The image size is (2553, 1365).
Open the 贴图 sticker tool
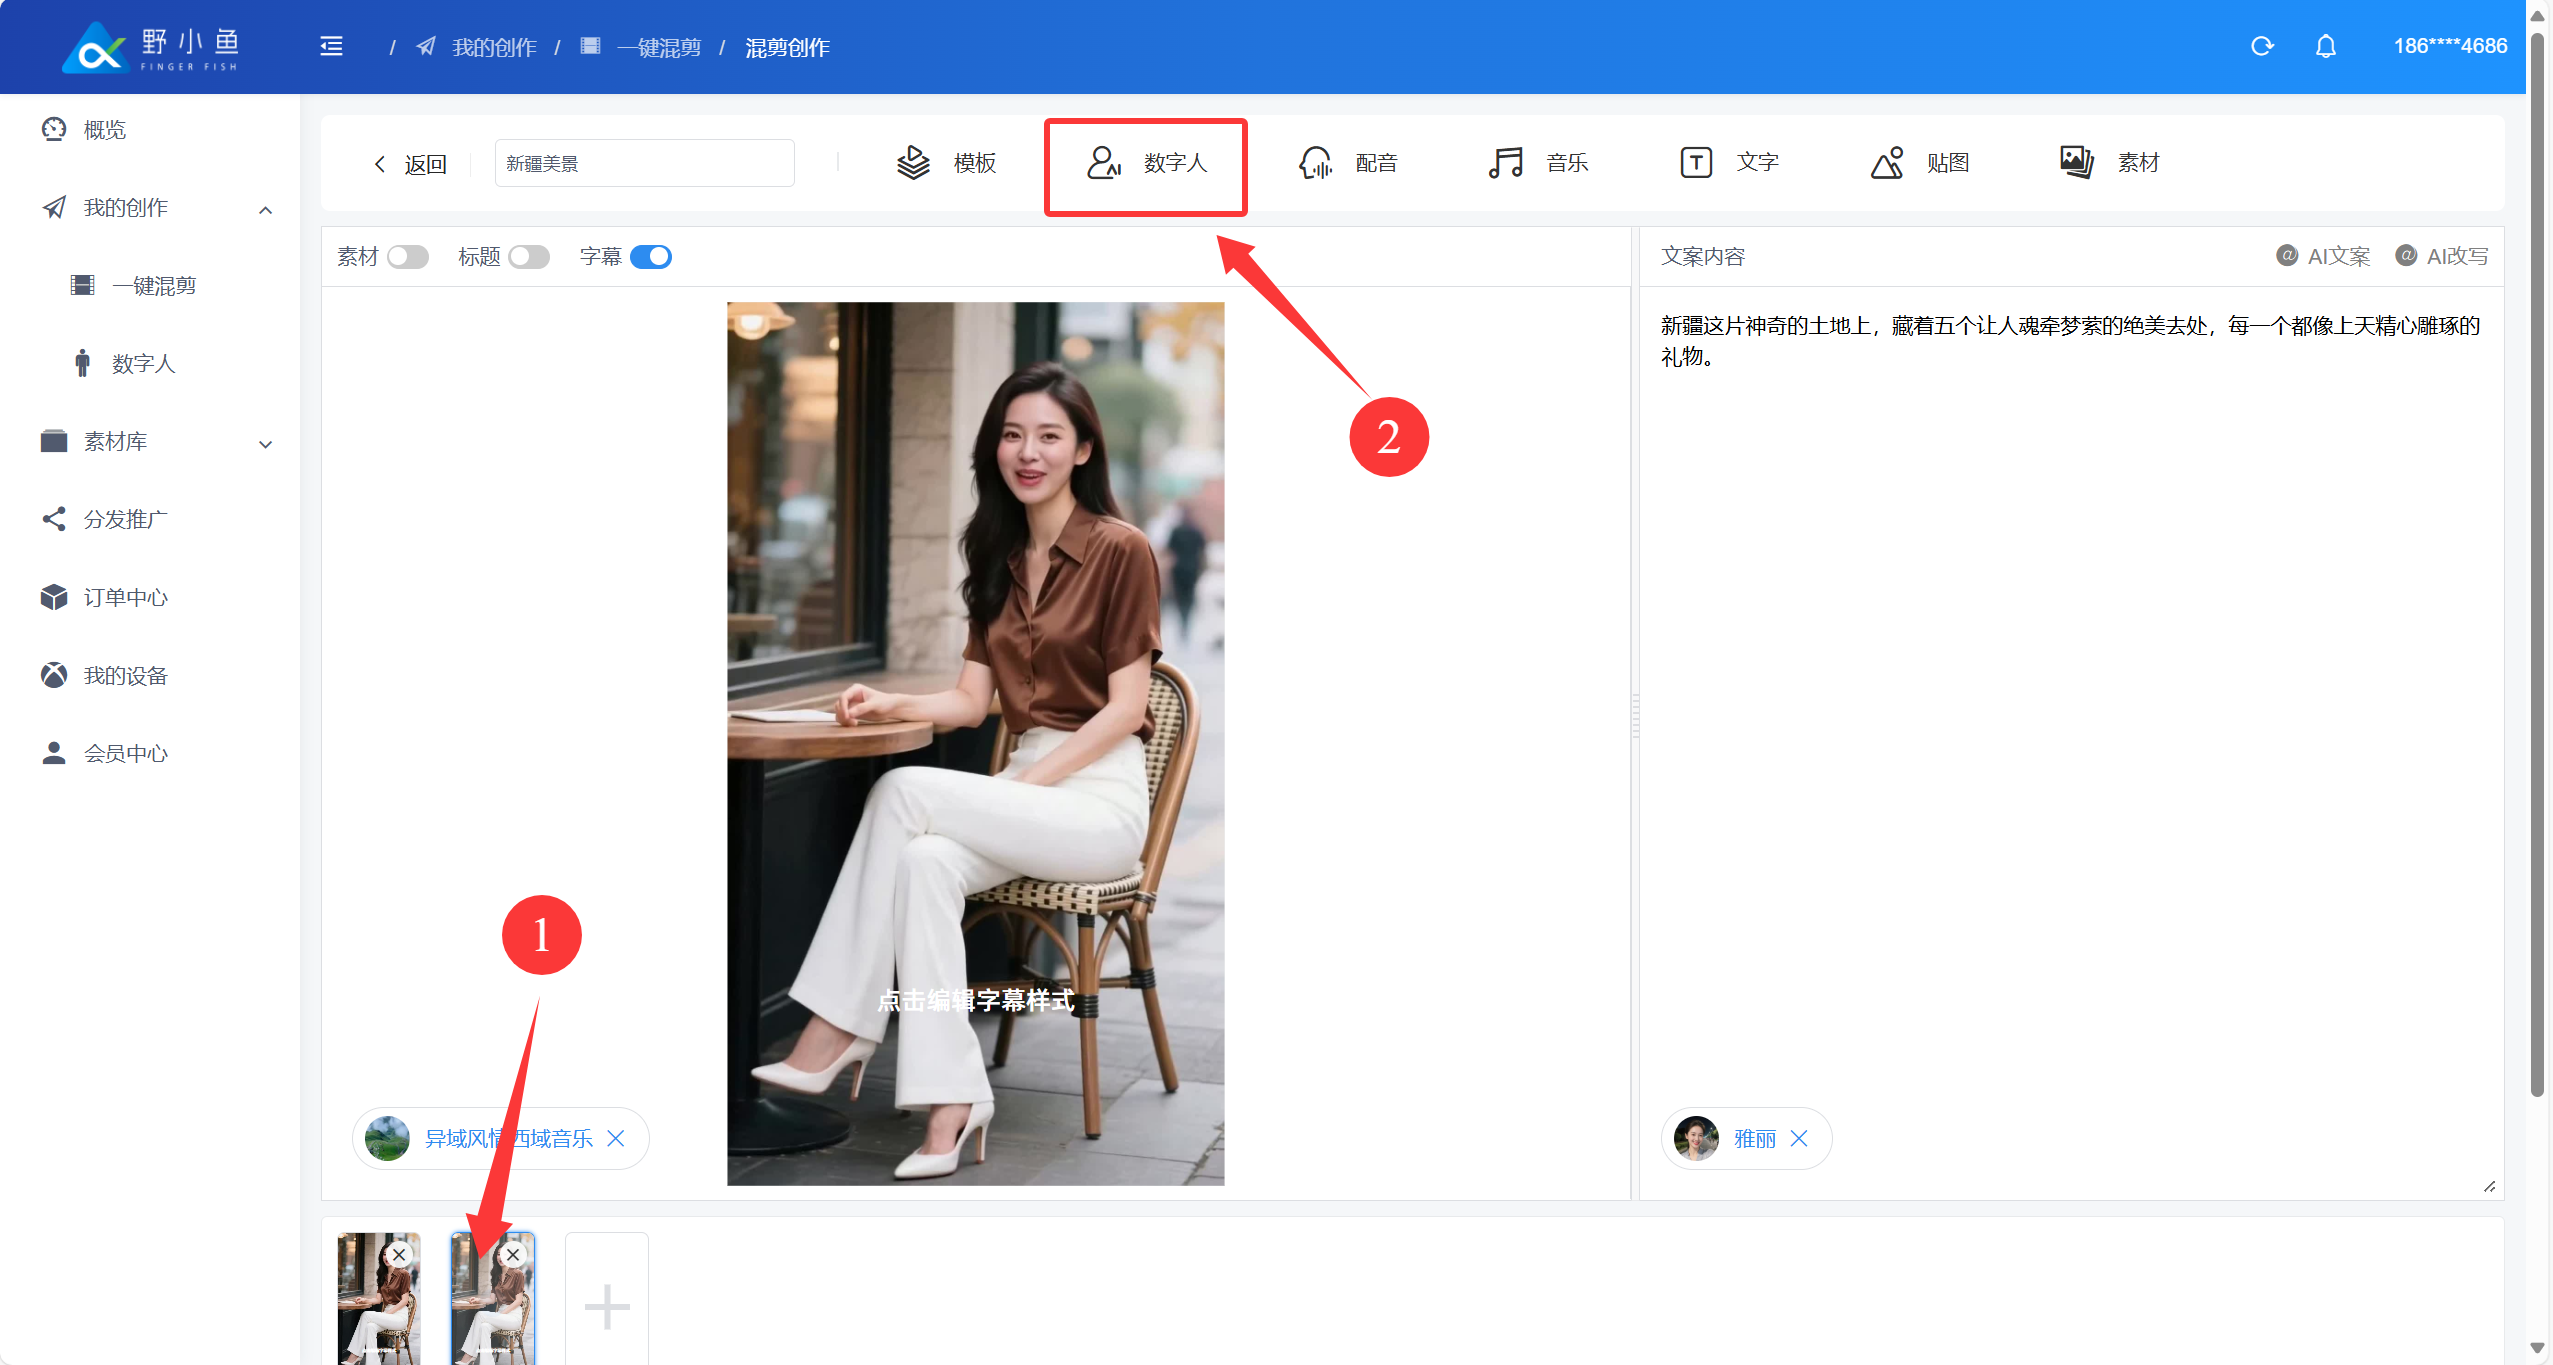click(1919, 163)
